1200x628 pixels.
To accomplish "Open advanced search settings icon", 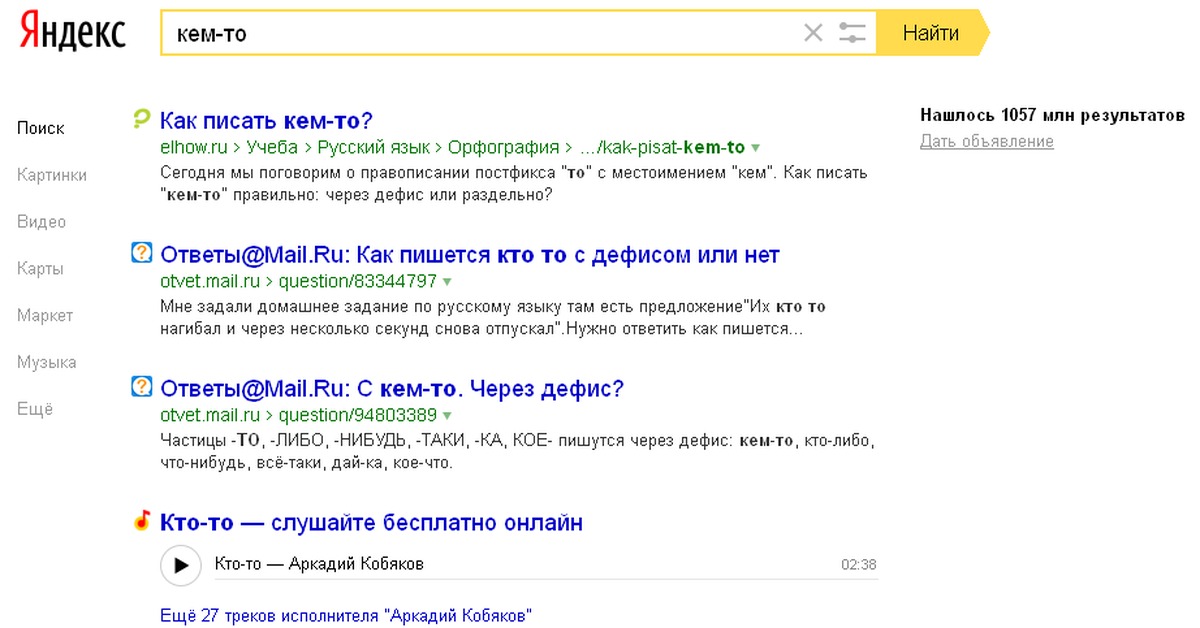I will (851, 32).
